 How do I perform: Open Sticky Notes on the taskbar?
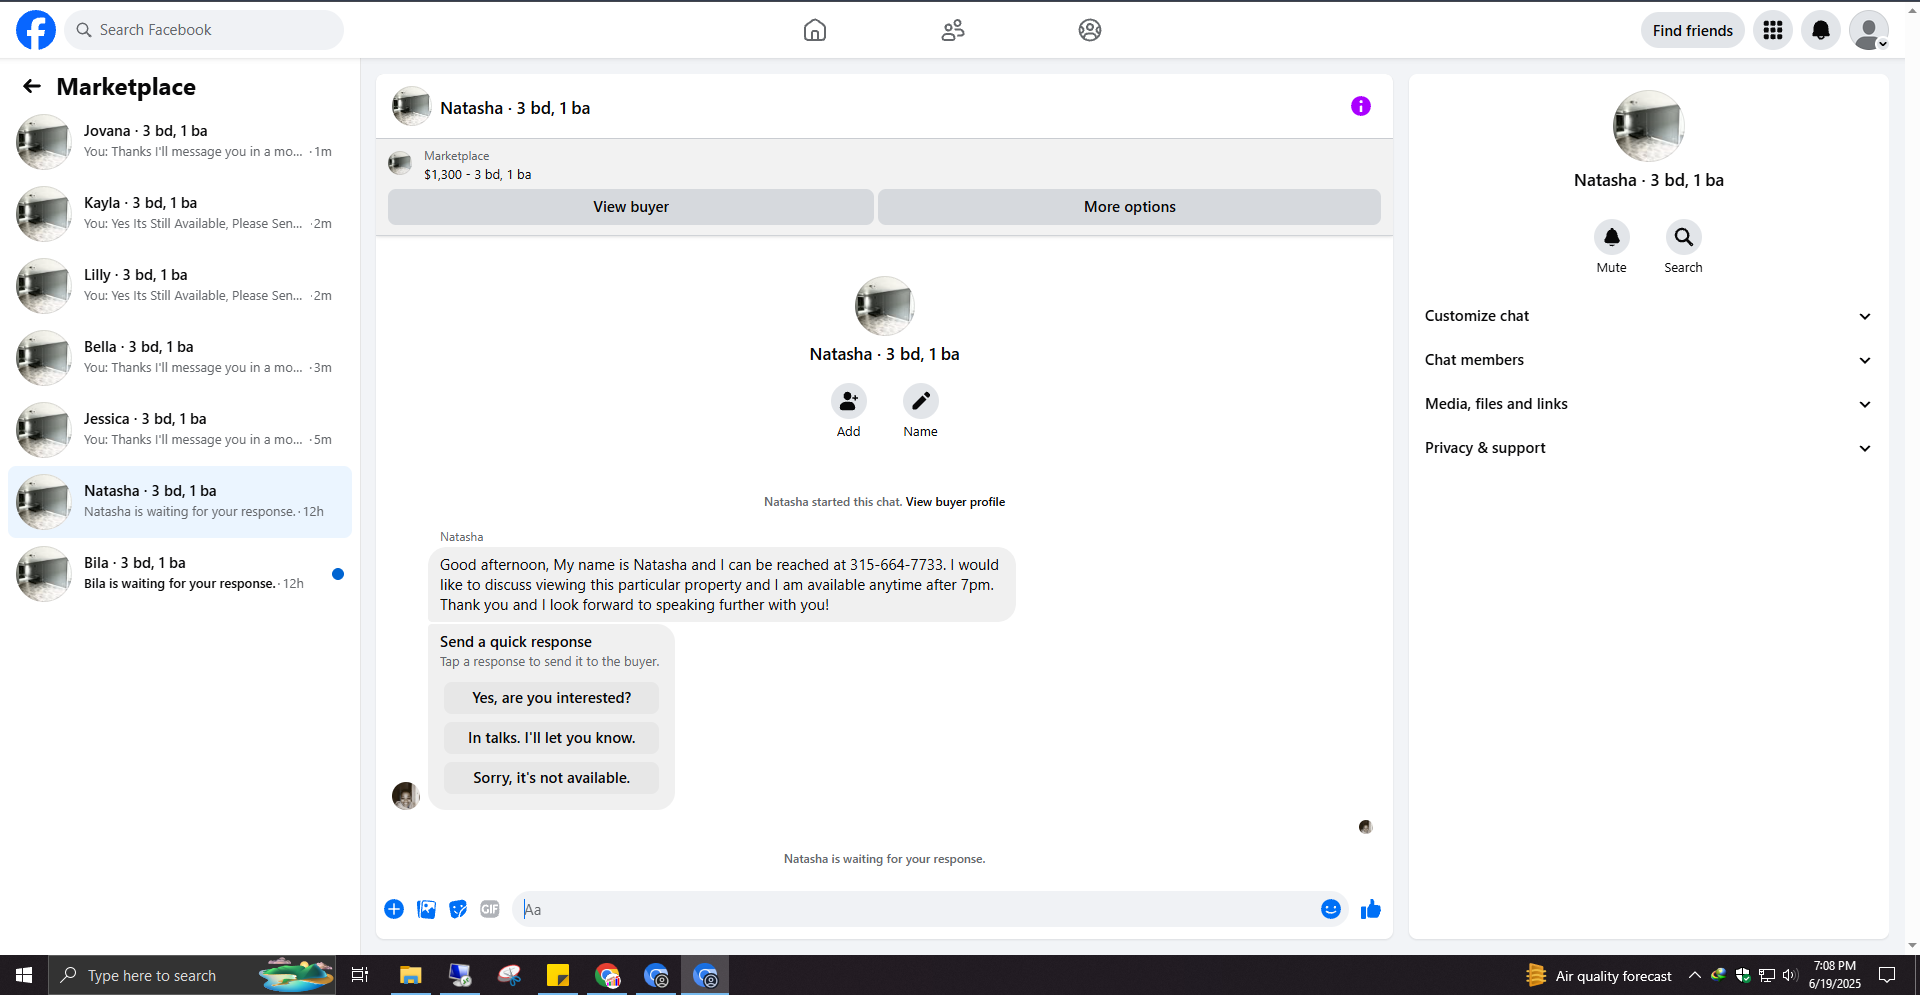tap(558, 975)
